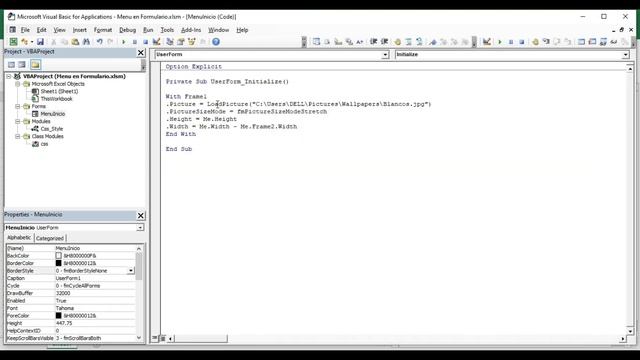Open the Initialize procedure dropdown
Viewport: 640px width, 360px height.
point(625,55)
